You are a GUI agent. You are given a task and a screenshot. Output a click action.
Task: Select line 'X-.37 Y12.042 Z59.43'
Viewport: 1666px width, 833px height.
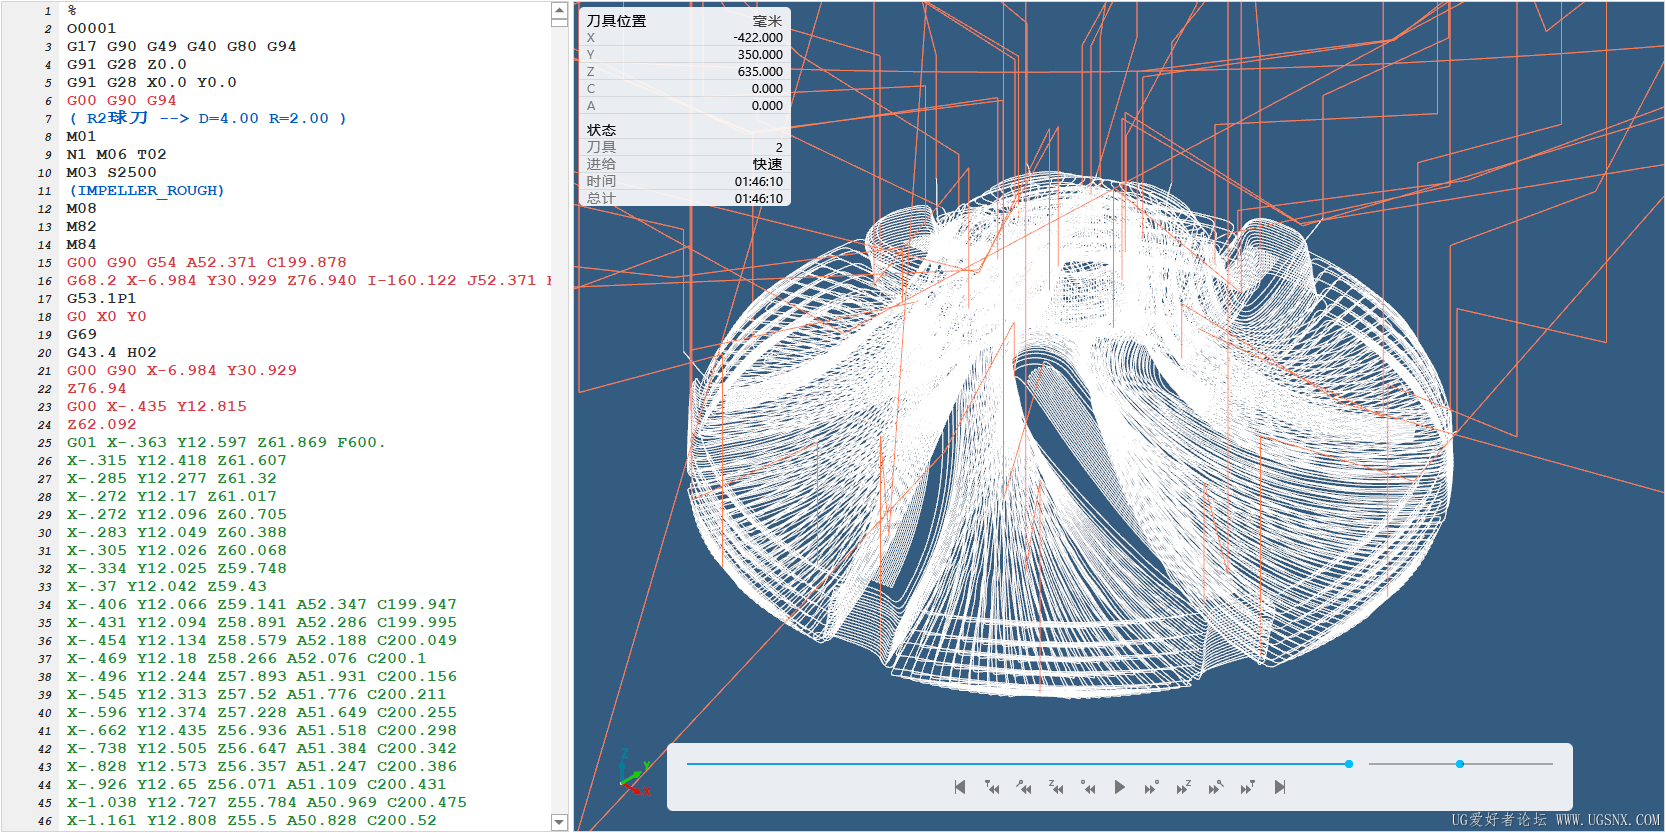click(166, 586)
